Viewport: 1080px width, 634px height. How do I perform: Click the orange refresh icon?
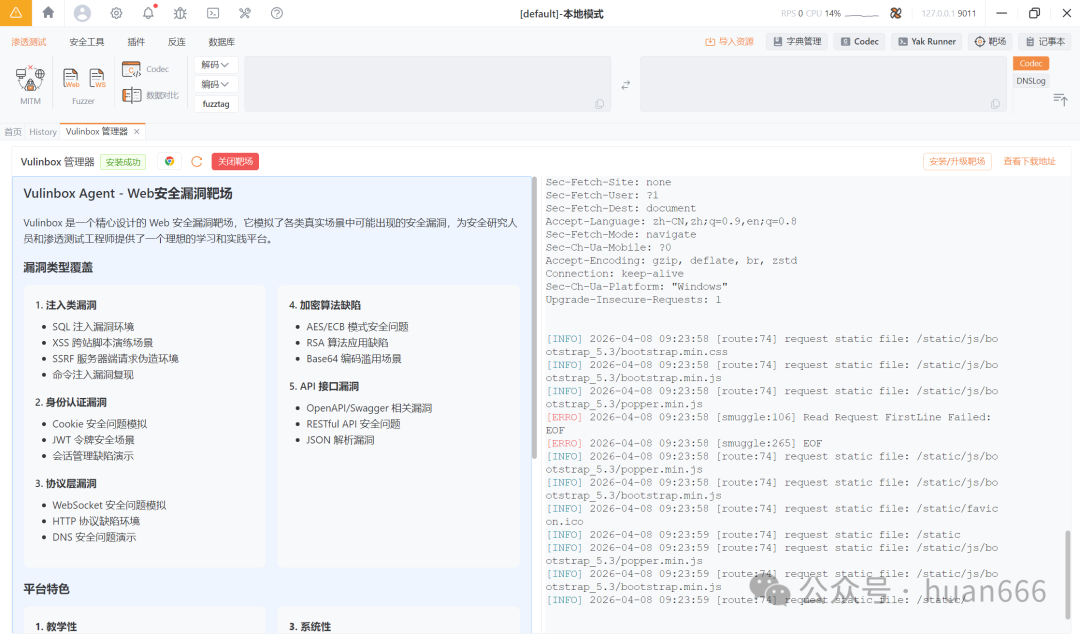pyautogui.click(x=196, y=161)
